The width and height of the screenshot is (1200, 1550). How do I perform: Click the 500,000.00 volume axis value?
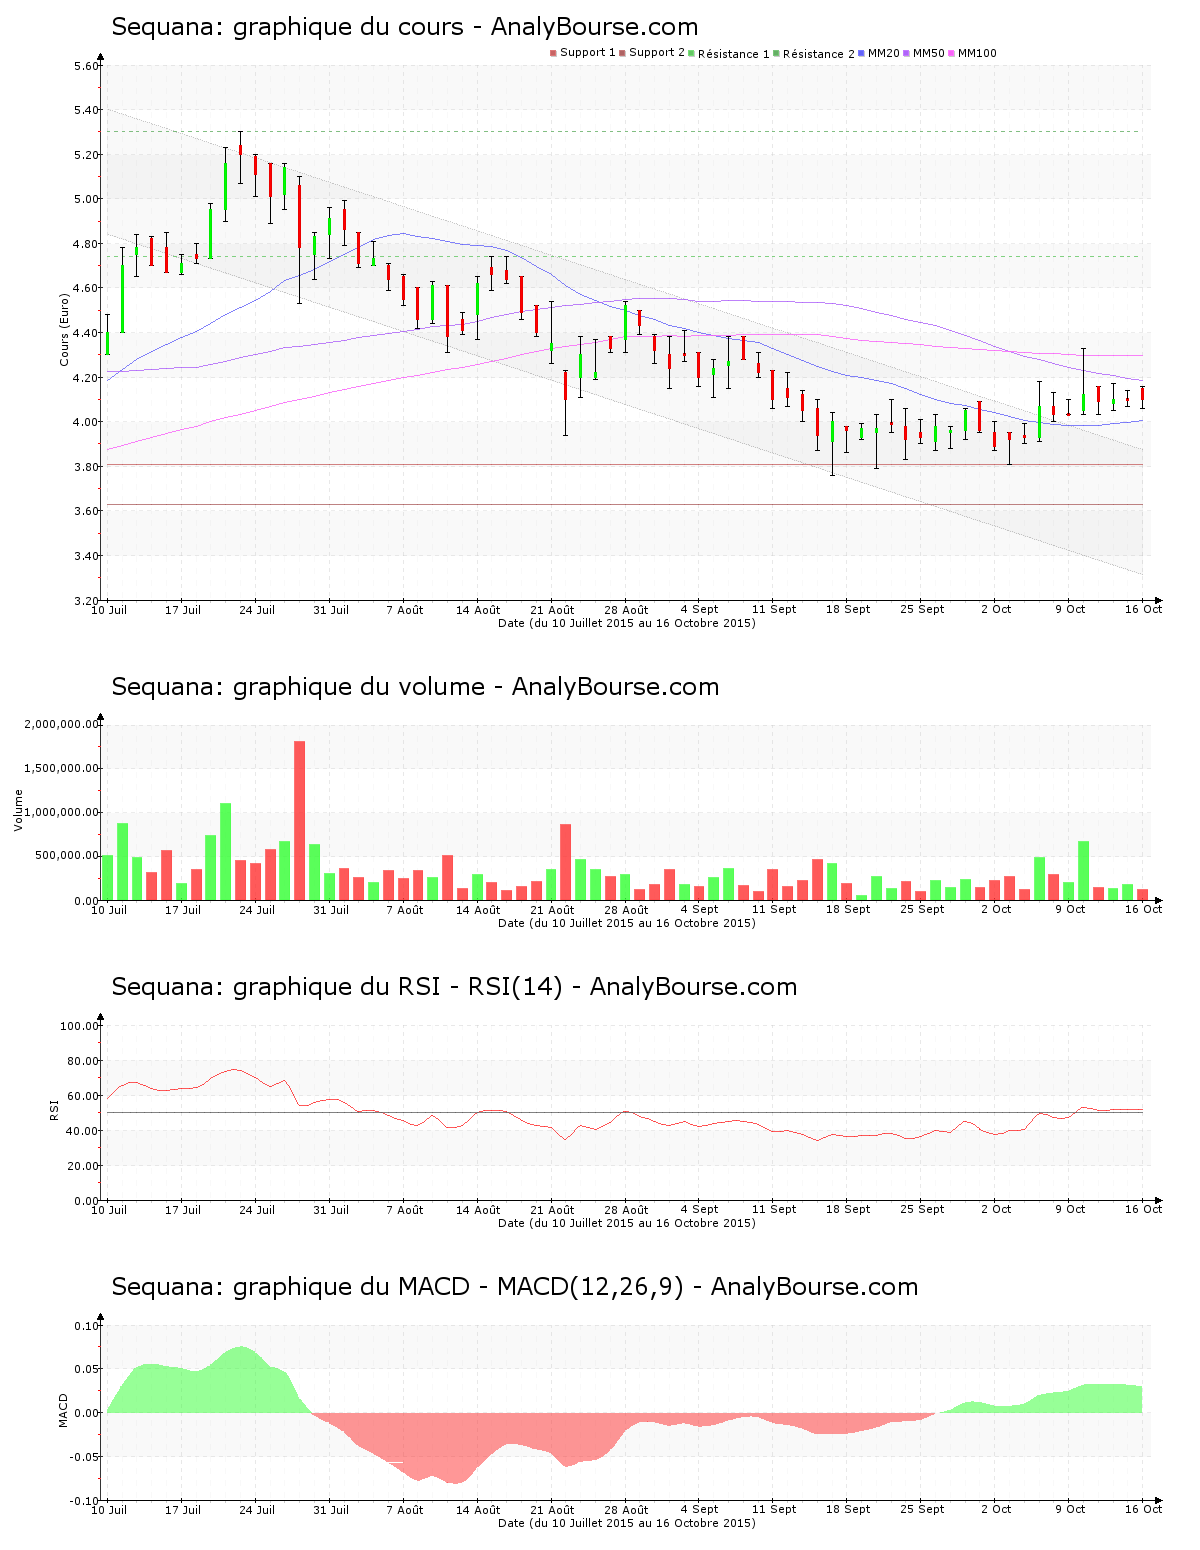(x=66, y=856)
